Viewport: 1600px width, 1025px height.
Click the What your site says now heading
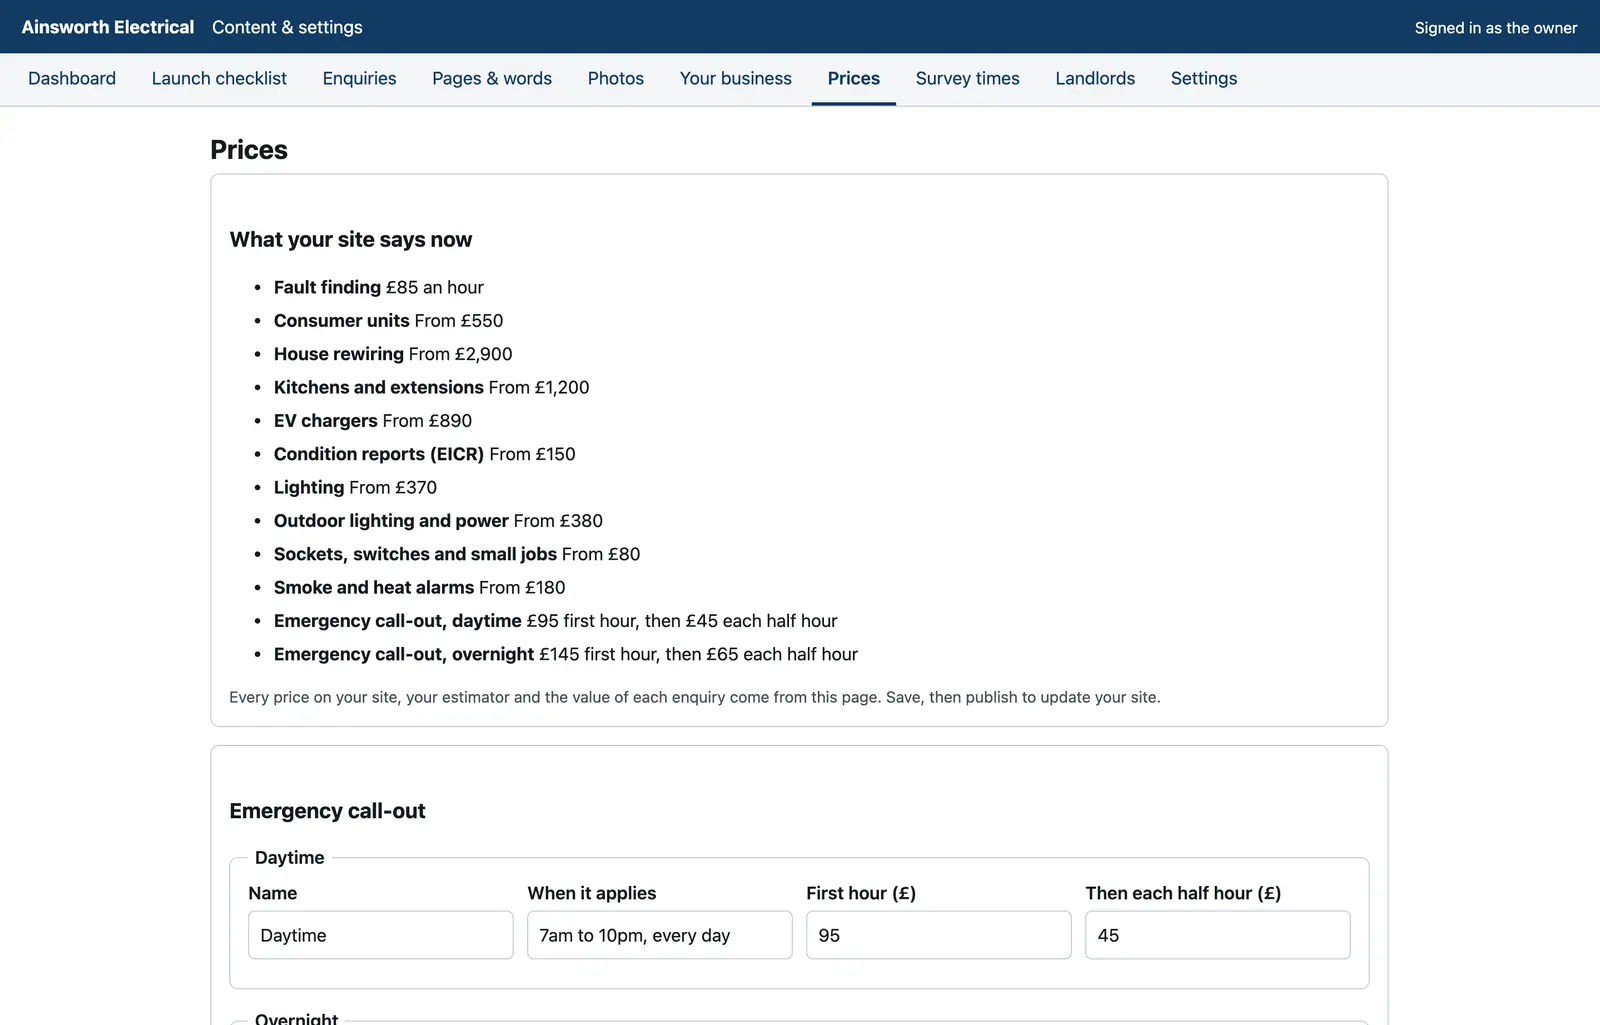(x=351, y=240)
